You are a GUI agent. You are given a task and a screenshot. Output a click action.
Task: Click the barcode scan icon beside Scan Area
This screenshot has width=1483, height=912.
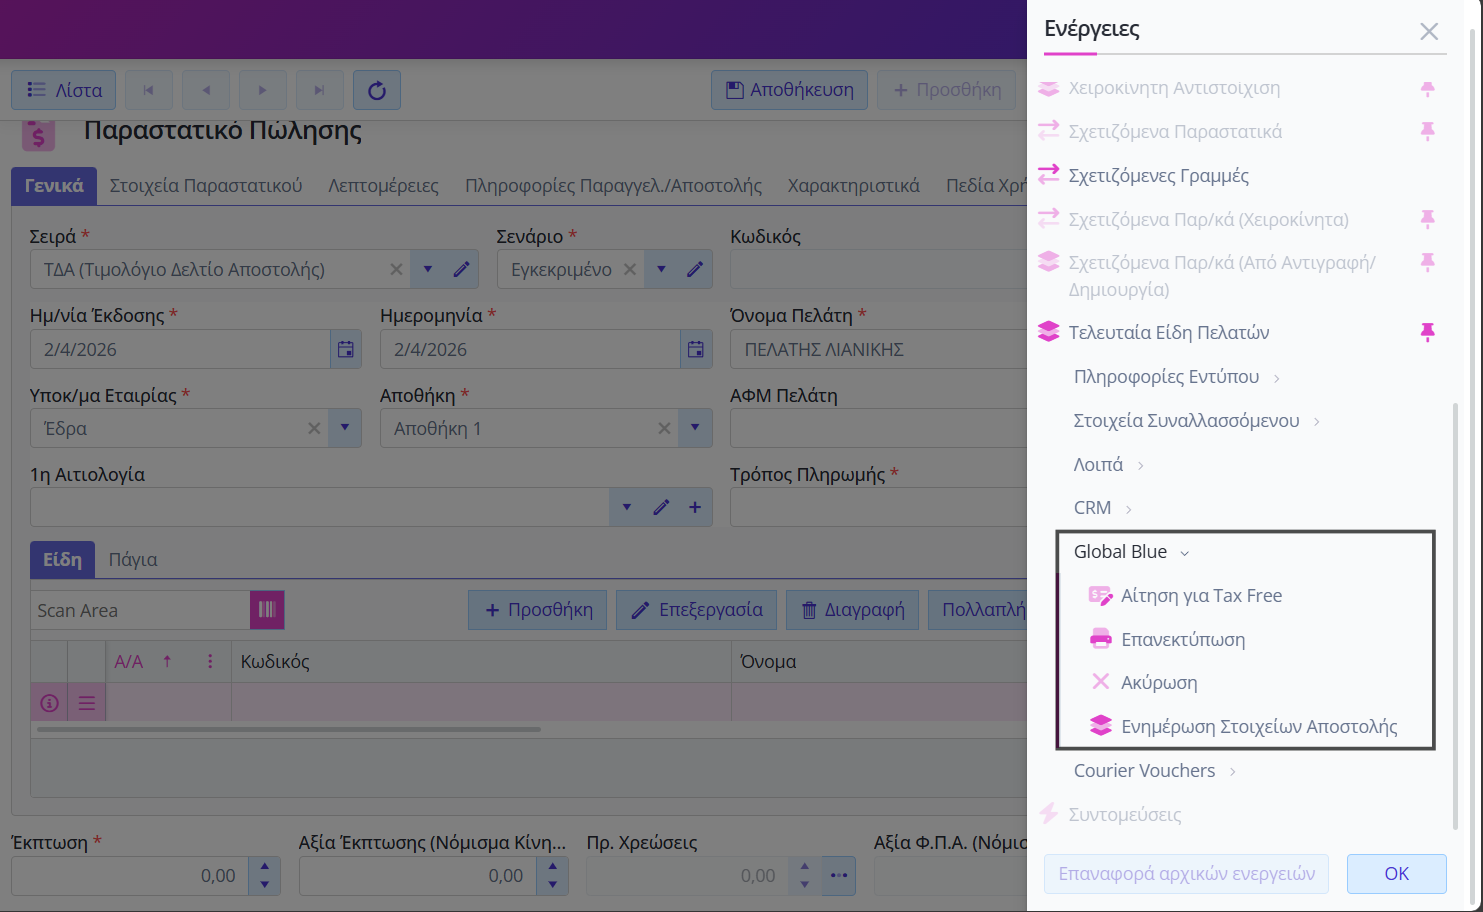point(267,610)
